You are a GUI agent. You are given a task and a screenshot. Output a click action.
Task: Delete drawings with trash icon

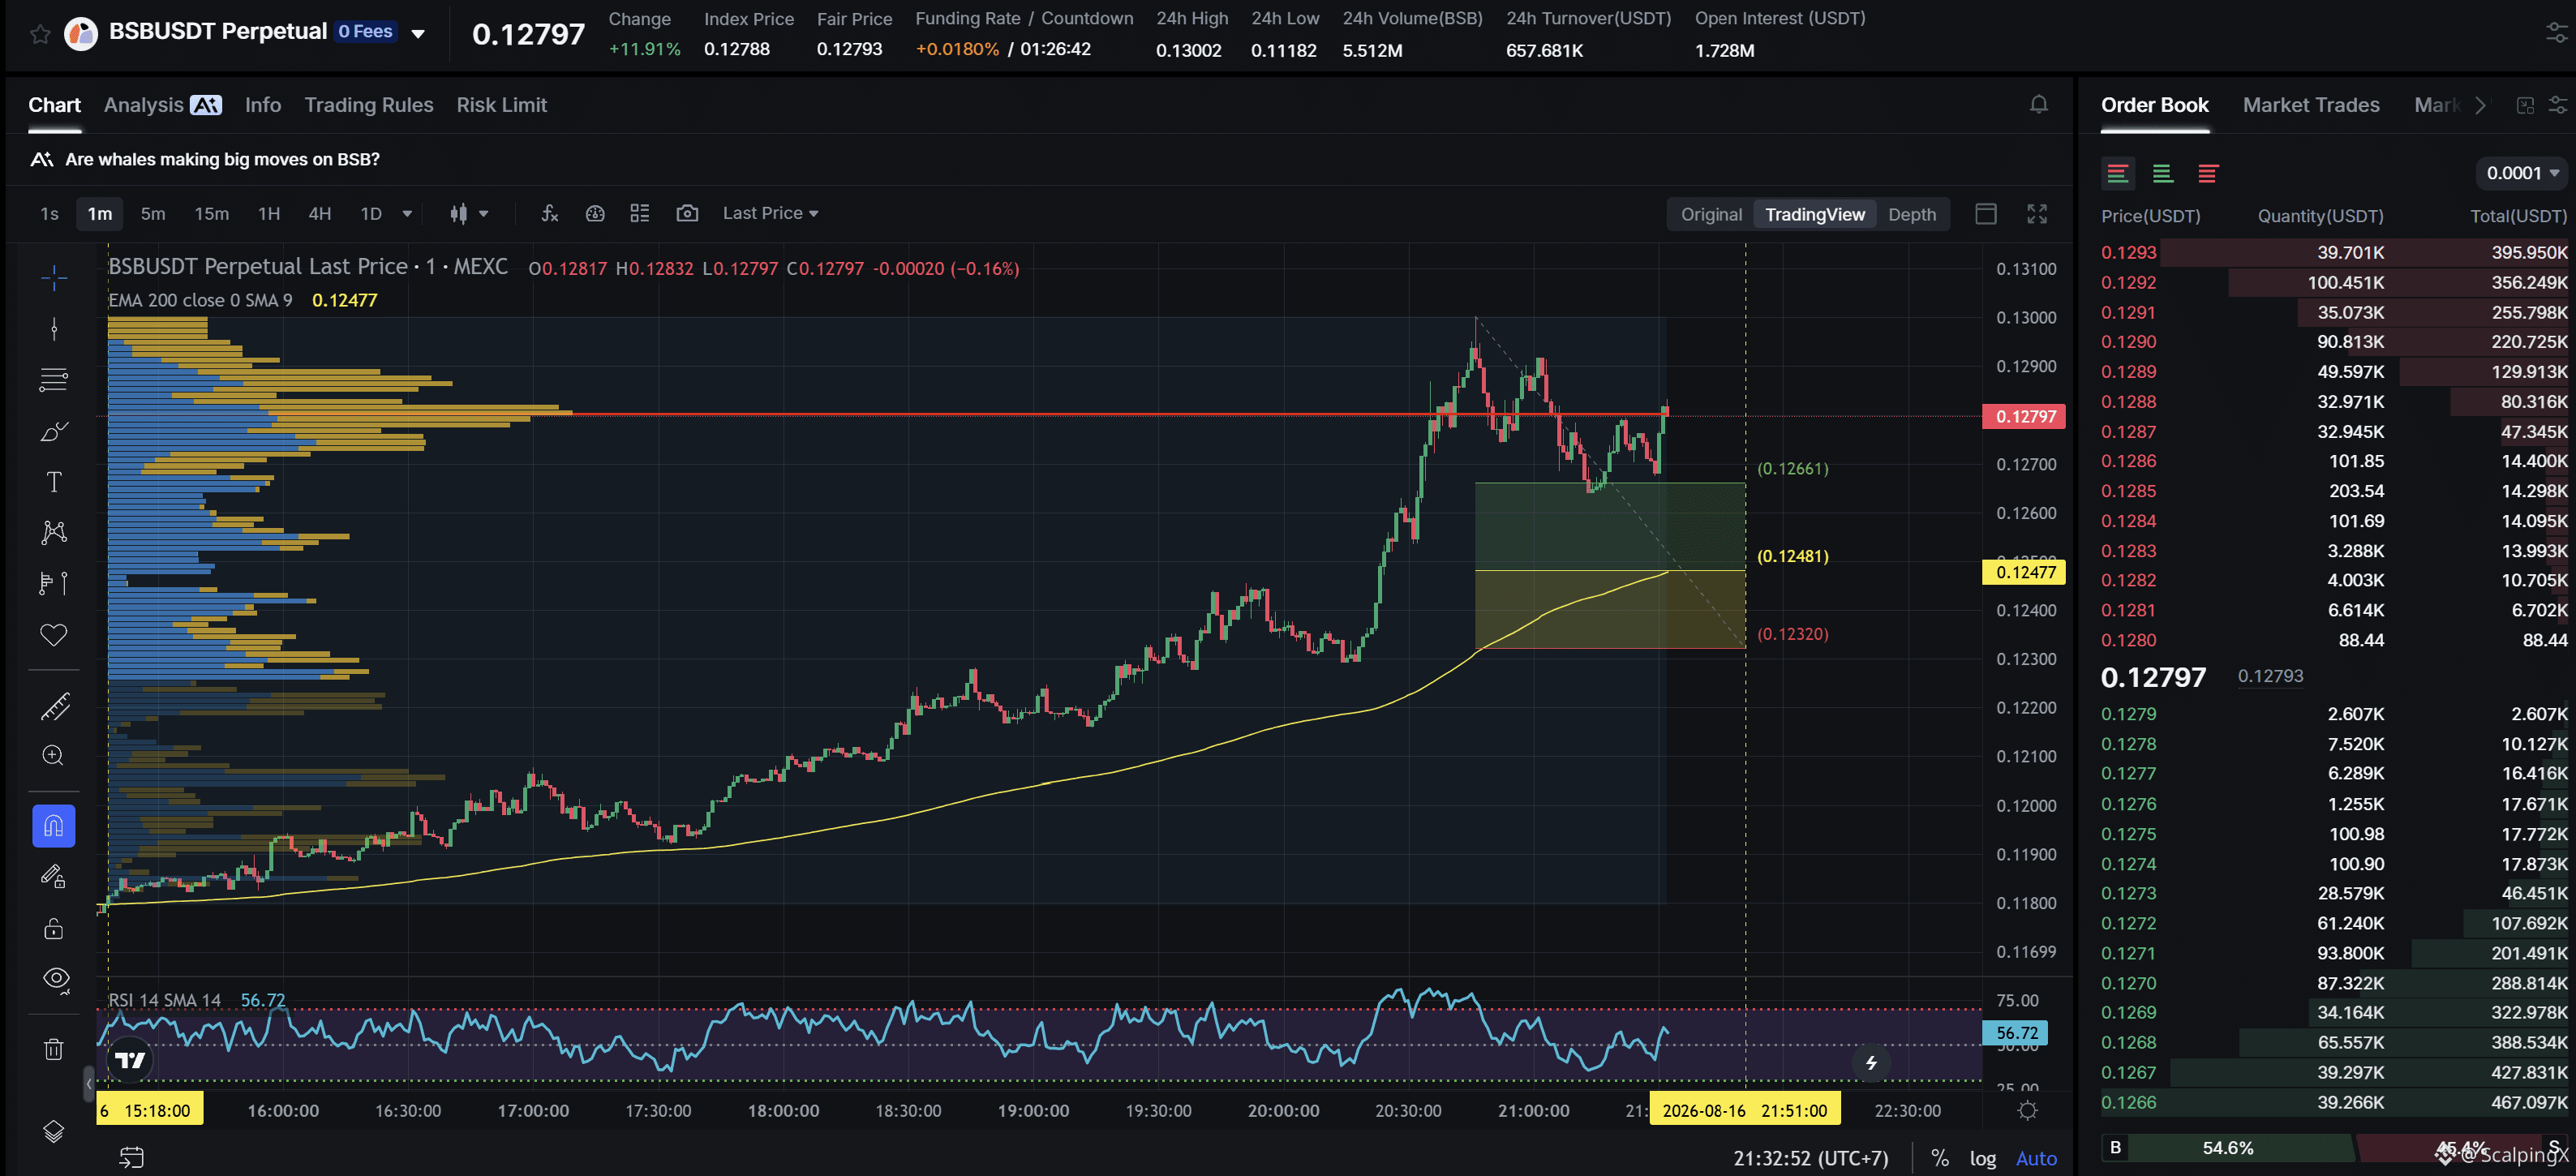click(54, 1049)
